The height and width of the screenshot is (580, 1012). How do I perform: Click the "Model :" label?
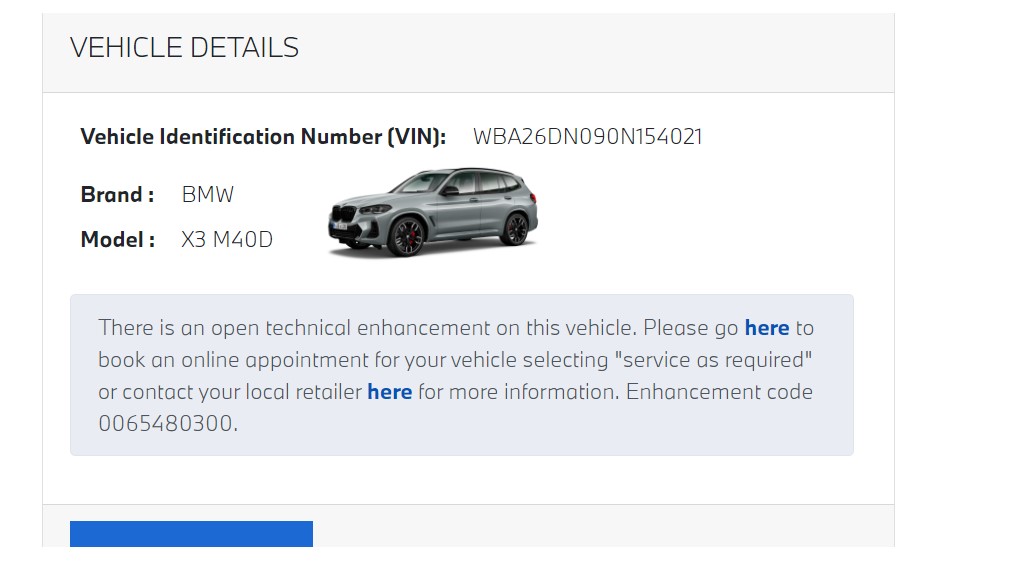tap(118, 240)
